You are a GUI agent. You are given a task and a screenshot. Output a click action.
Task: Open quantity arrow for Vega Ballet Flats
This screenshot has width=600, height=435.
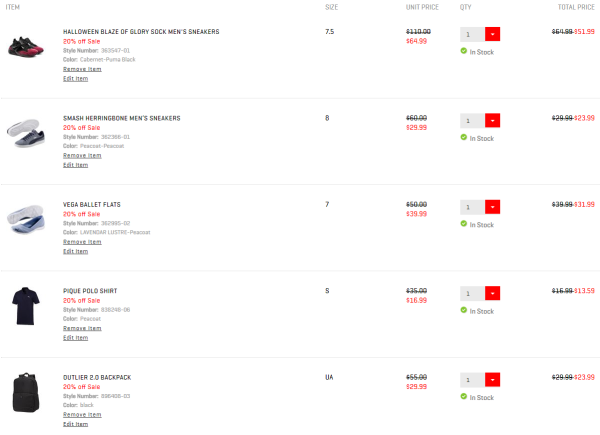pyautogui.click(x=492, y=207)
